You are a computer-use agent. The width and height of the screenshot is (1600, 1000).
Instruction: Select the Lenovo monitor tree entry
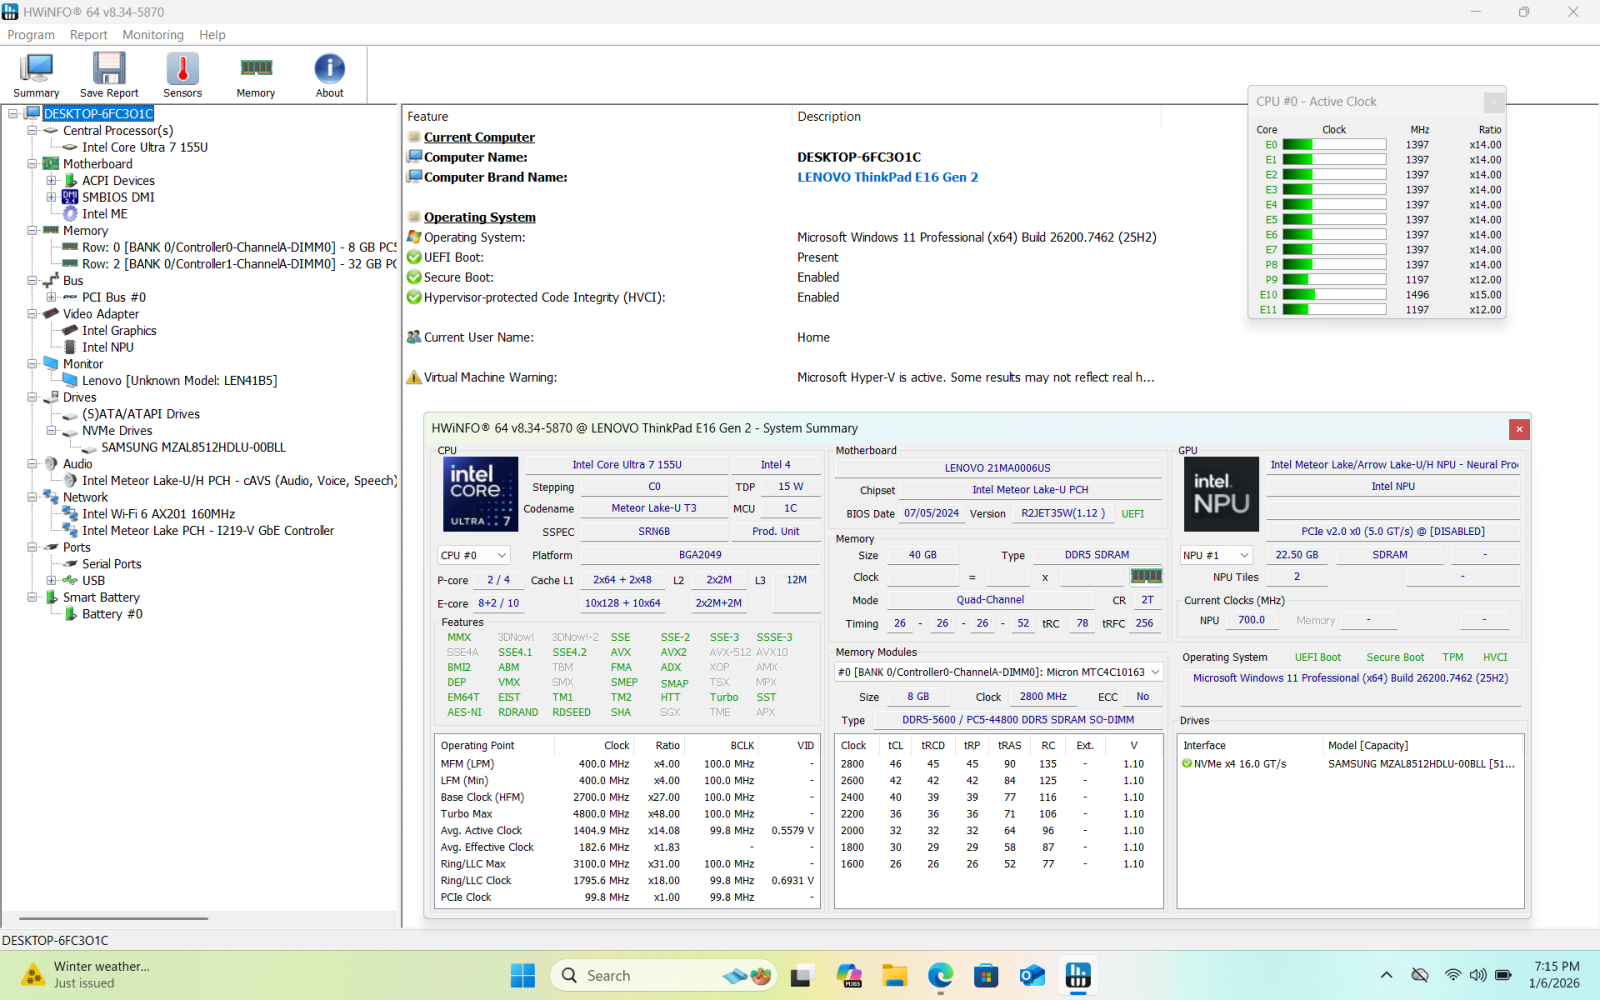click(180, 381)
